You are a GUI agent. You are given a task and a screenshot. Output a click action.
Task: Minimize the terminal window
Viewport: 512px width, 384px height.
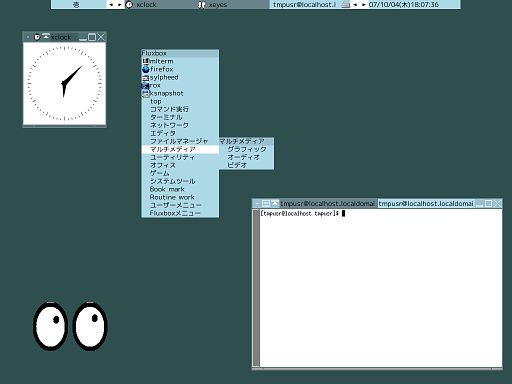(x=480, y=203)
